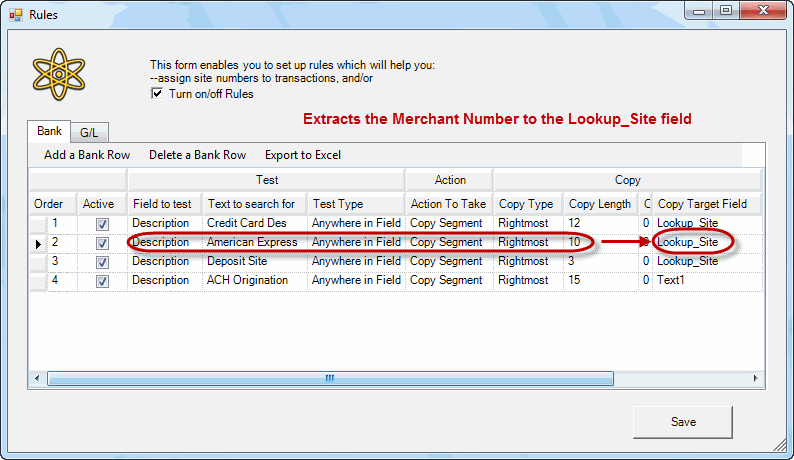
Task: Toggle Active checkbox for rule 3
Action: 102,262
